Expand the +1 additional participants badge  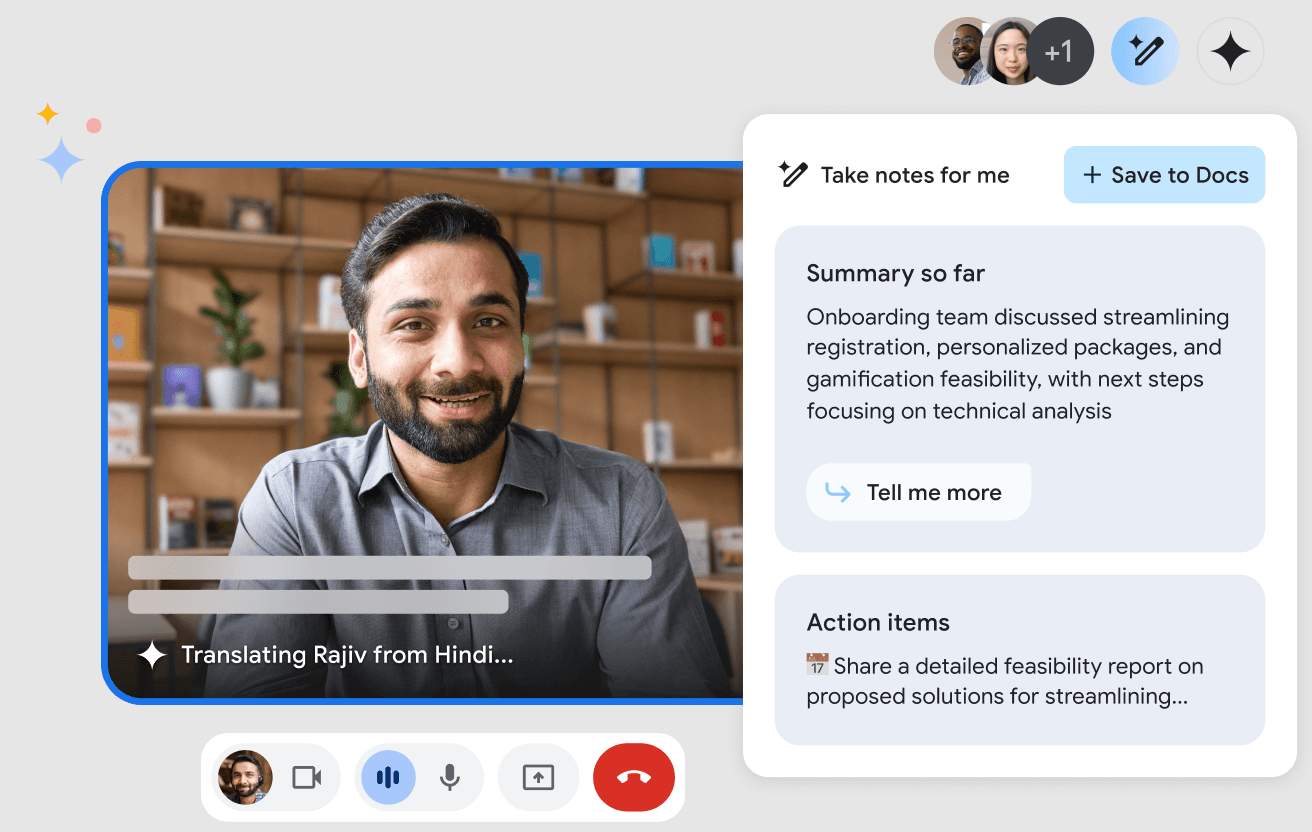pos(1060,51)
